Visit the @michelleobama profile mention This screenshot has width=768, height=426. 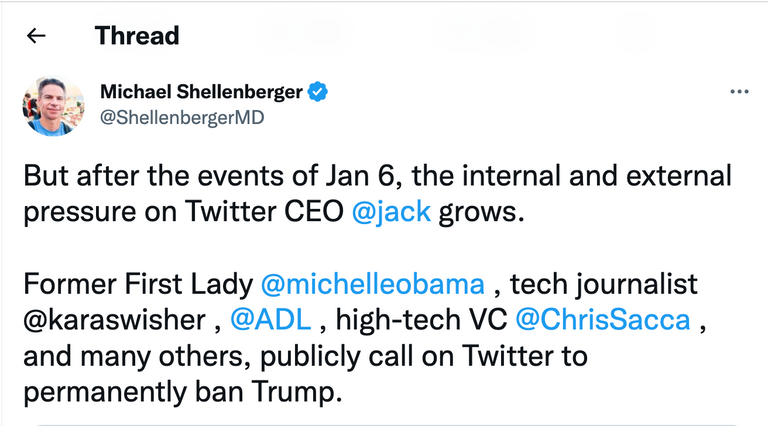372,285
